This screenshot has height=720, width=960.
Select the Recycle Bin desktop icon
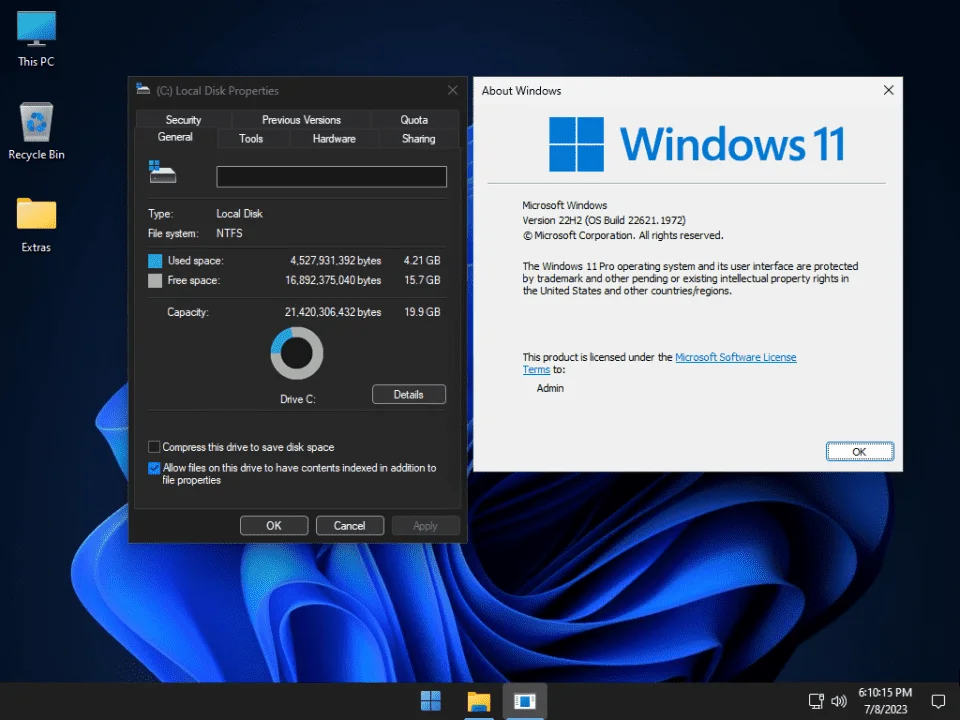(x=36, y=132)
